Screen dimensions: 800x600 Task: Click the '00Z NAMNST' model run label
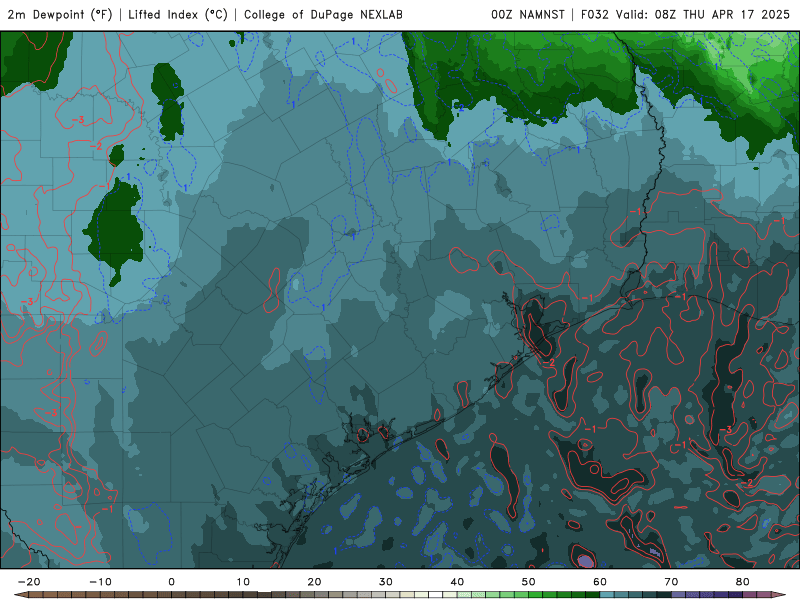pyautogui.click(x=528, y=15)
